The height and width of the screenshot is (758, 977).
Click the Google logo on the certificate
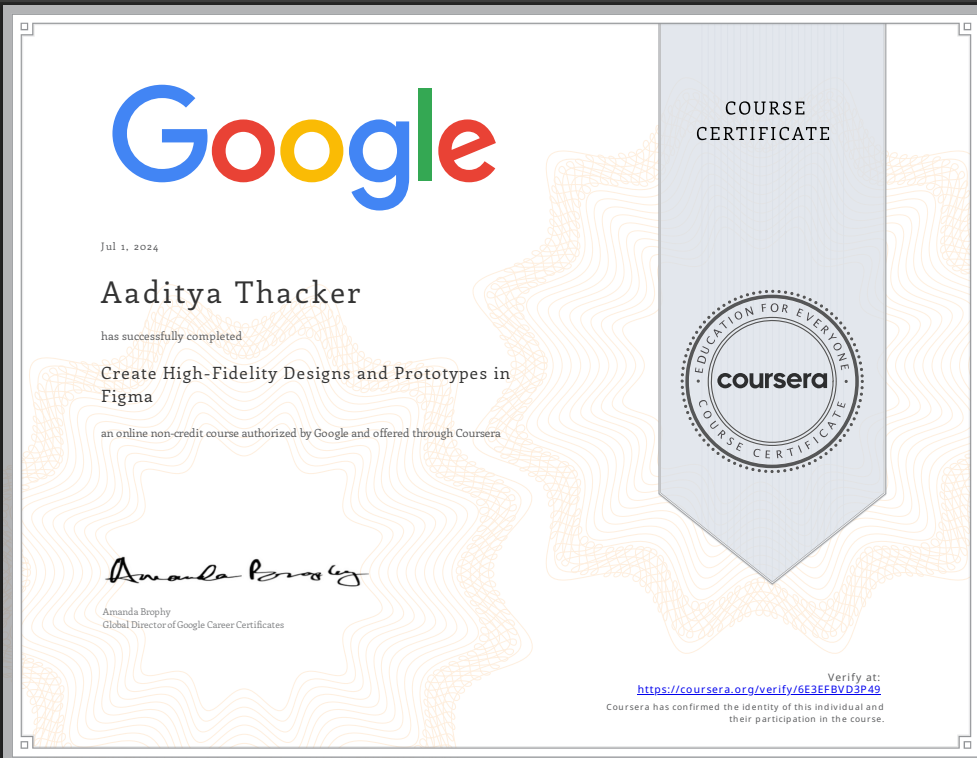click(x=304, y=147)
